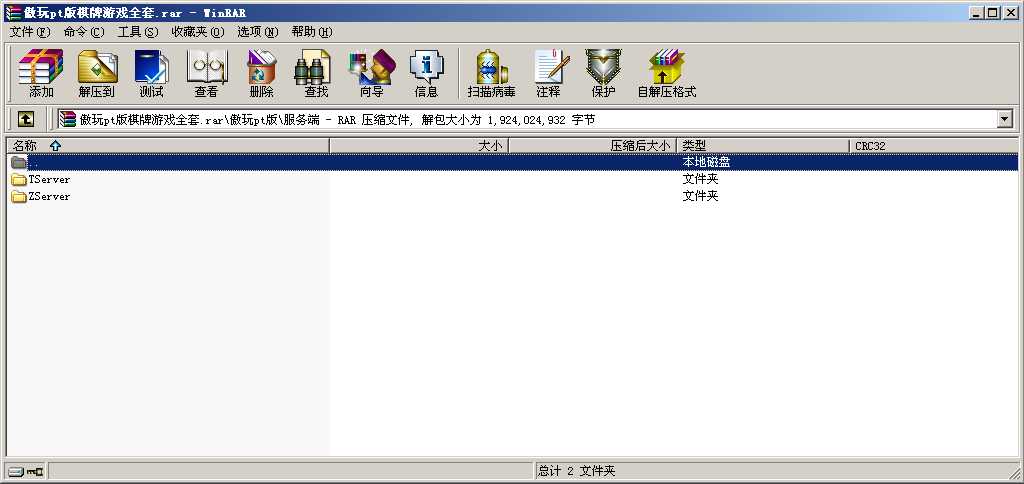Launch the Wizard (向导) icon
The width and height of the screenshot is (1024, 484).
coord(372,73)
